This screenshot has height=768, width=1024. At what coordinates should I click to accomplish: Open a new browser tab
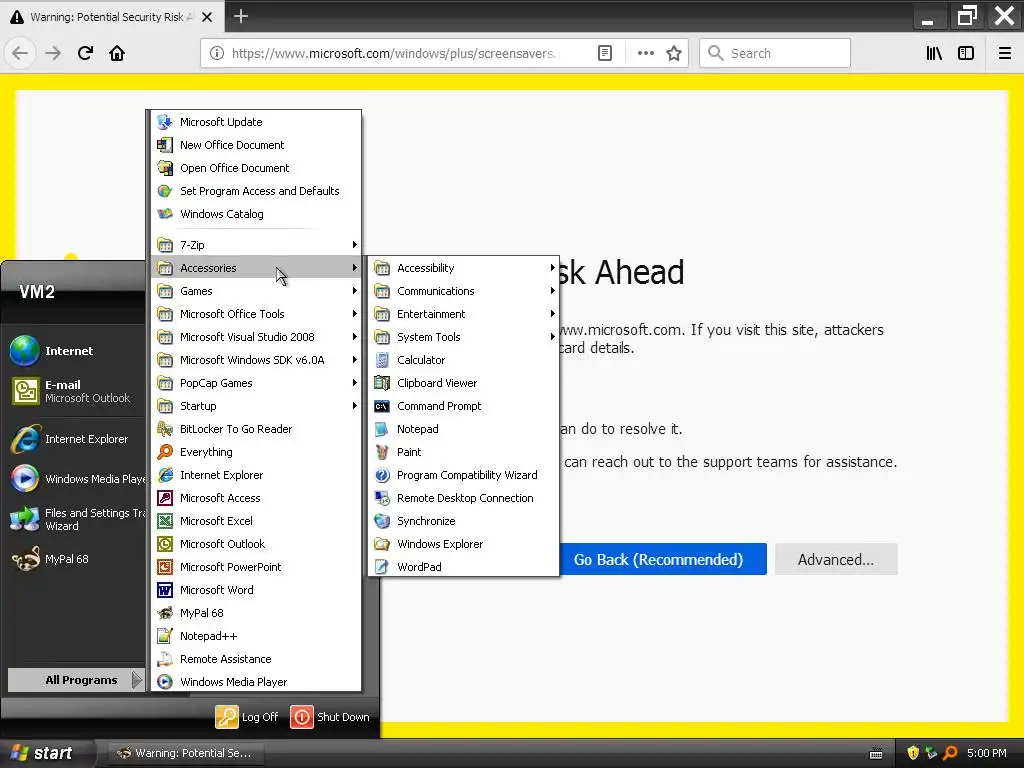click(241, 16)
